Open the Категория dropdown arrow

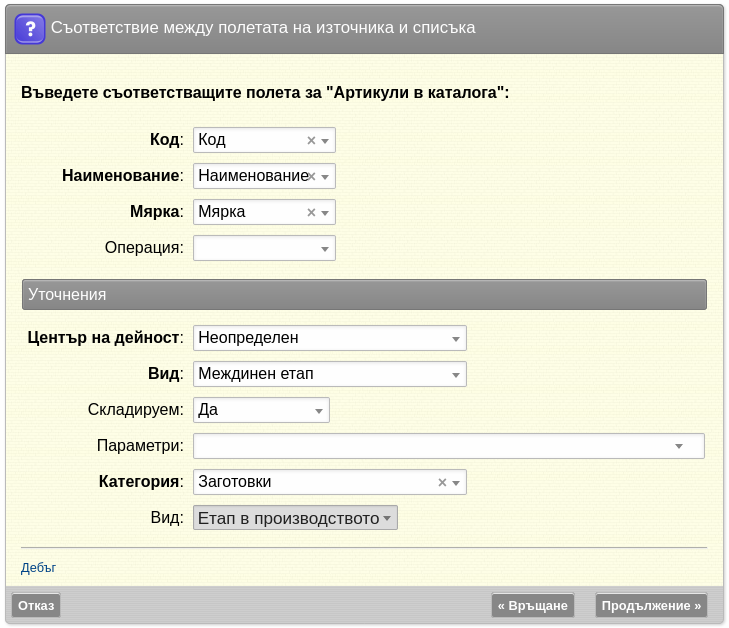coord(456,483)
